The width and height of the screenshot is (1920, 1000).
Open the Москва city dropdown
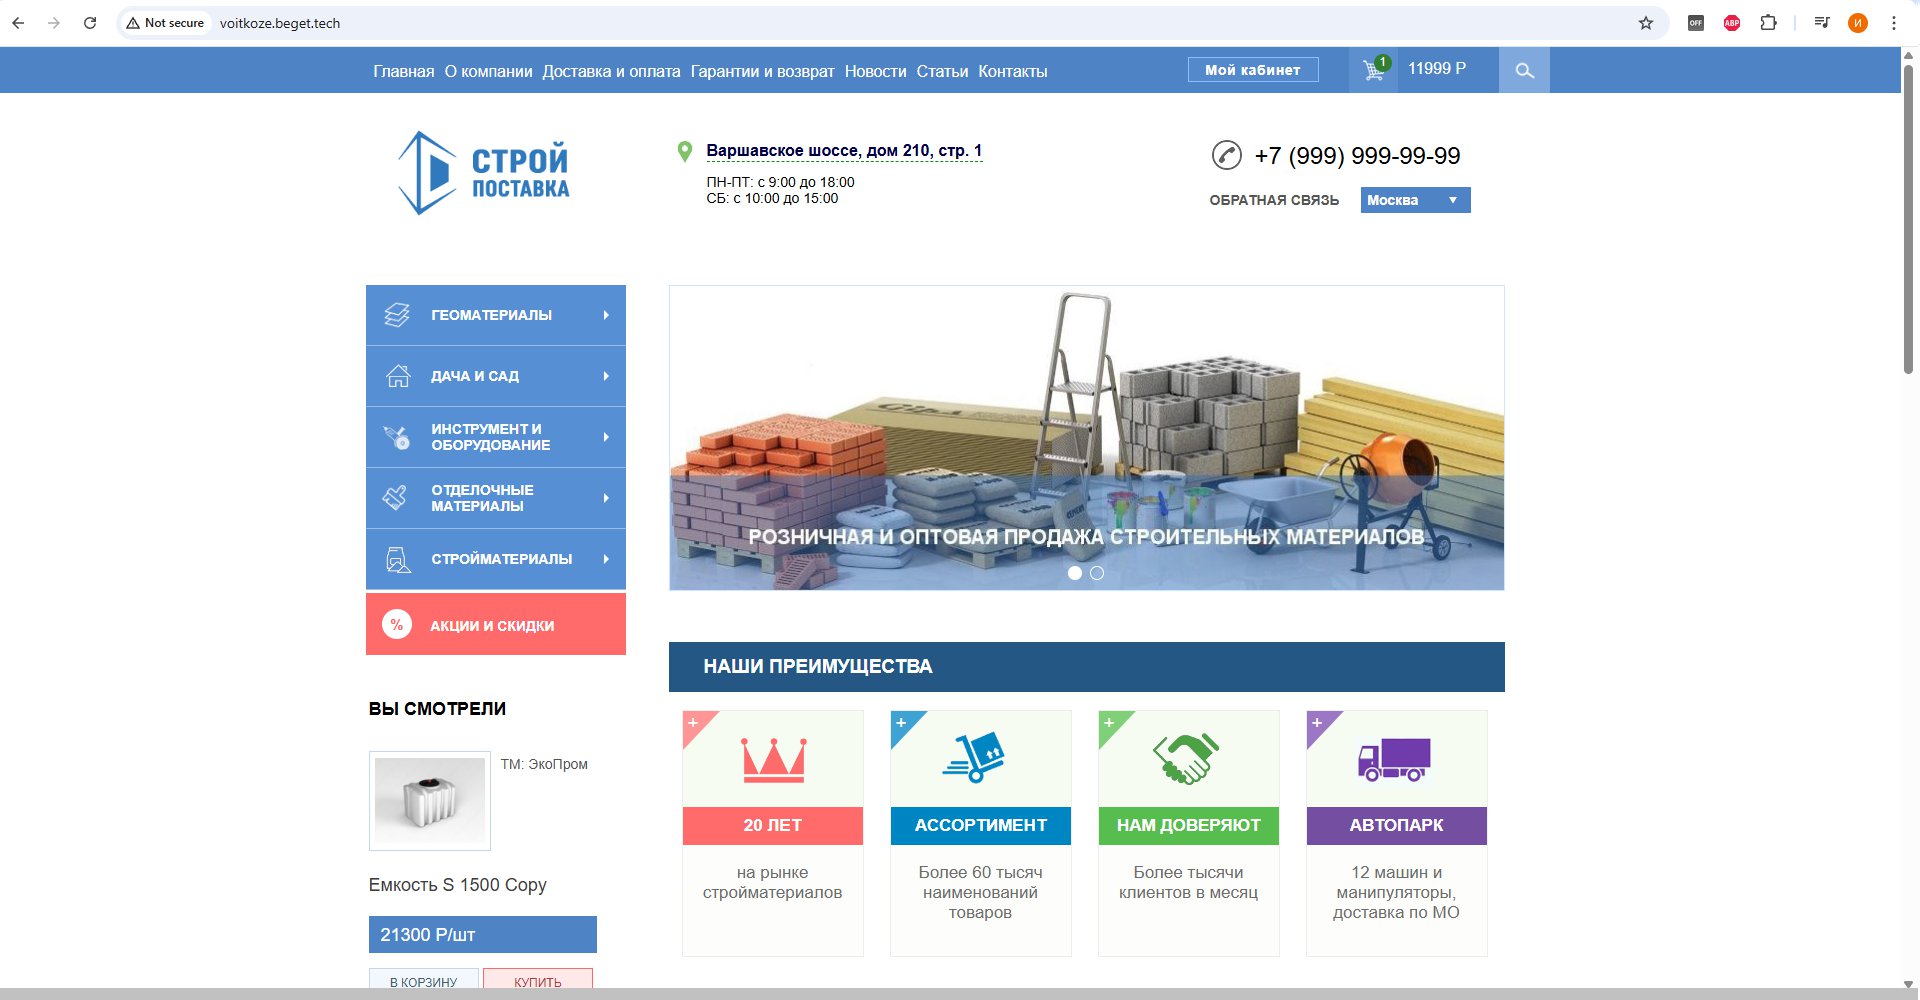(1415, 200)
